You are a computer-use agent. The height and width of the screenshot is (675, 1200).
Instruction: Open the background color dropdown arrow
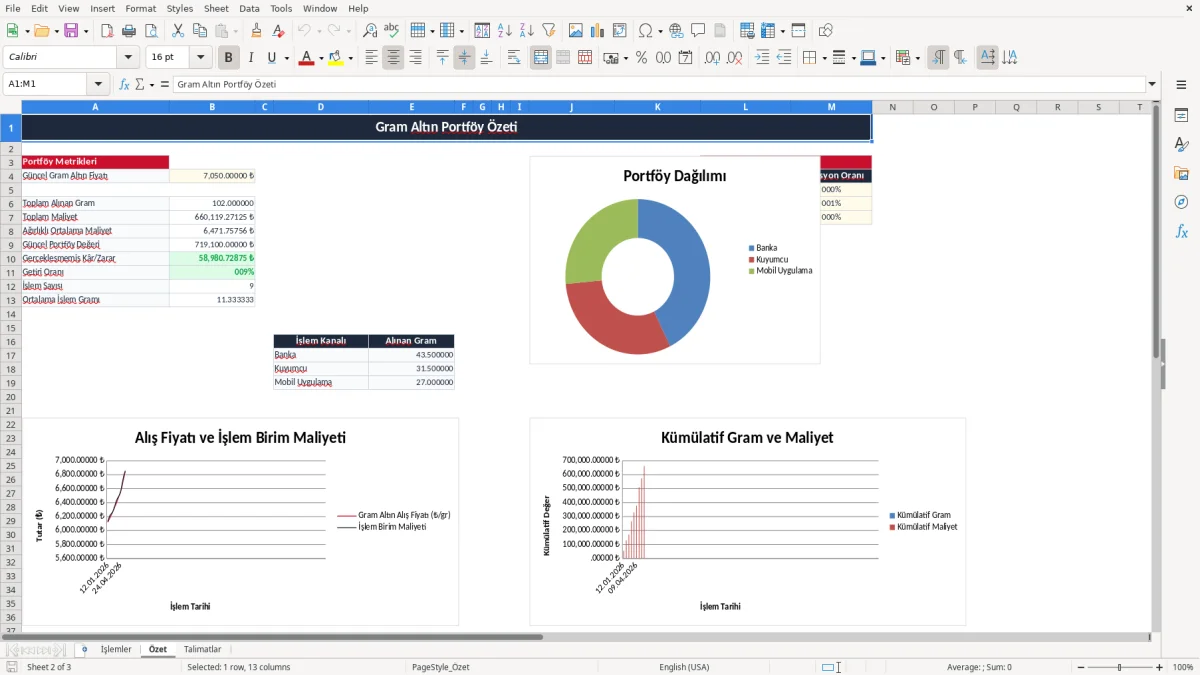(x=350, y=58)
